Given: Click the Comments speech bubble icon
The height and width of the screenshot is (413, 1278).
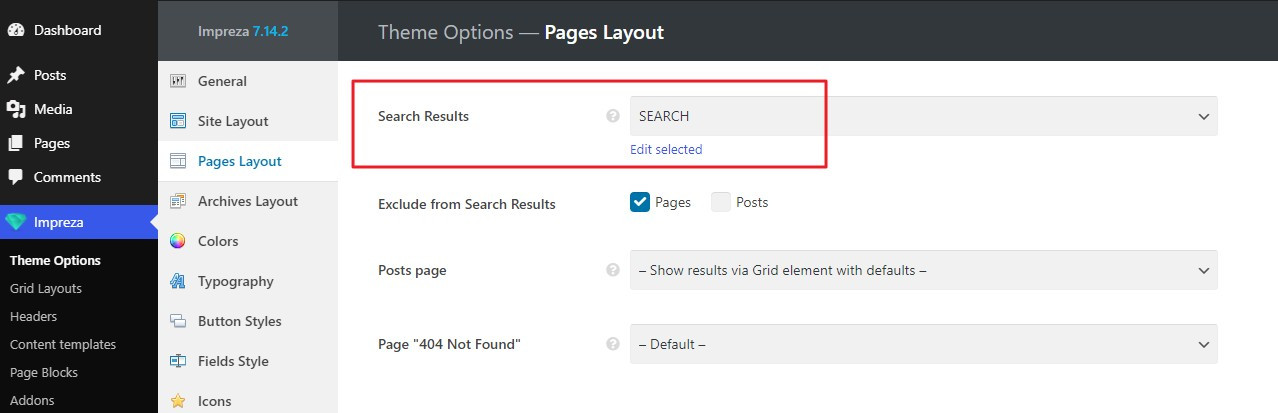Looking at the screenshot, I should pos(16,177).
